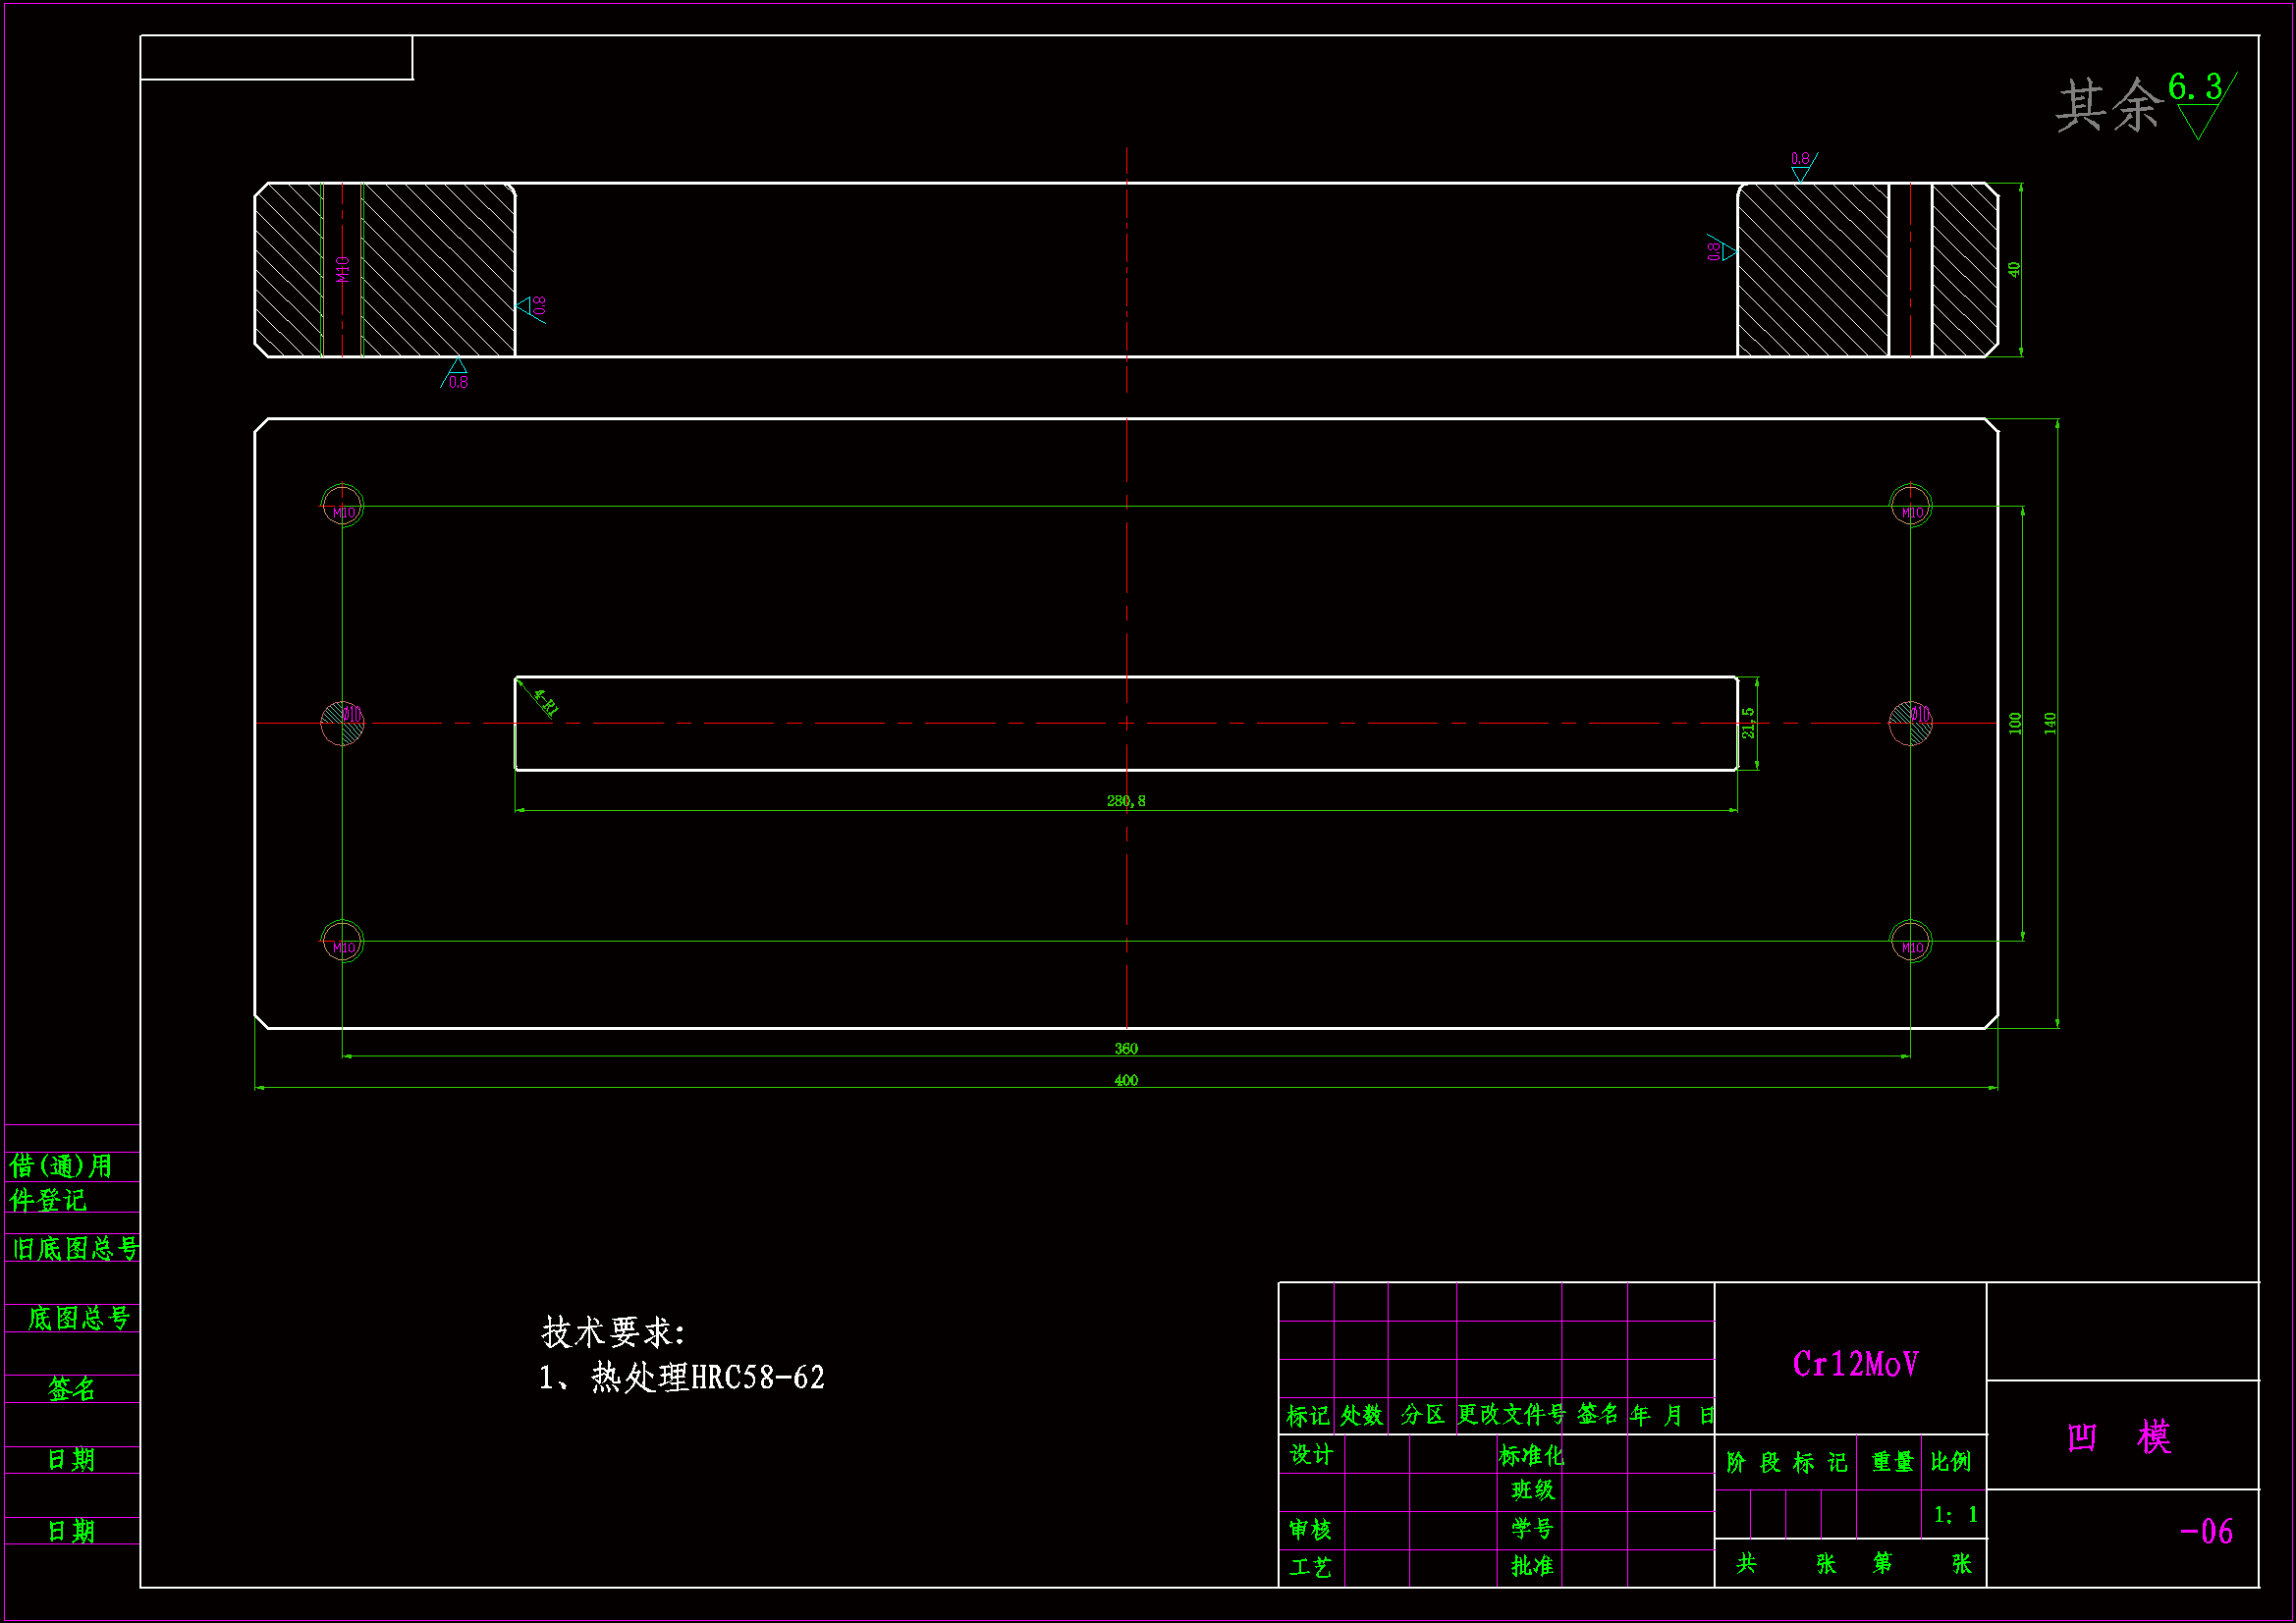Click the Cr12MoV material text
The image size is (2296, 1623).
1855,1364
